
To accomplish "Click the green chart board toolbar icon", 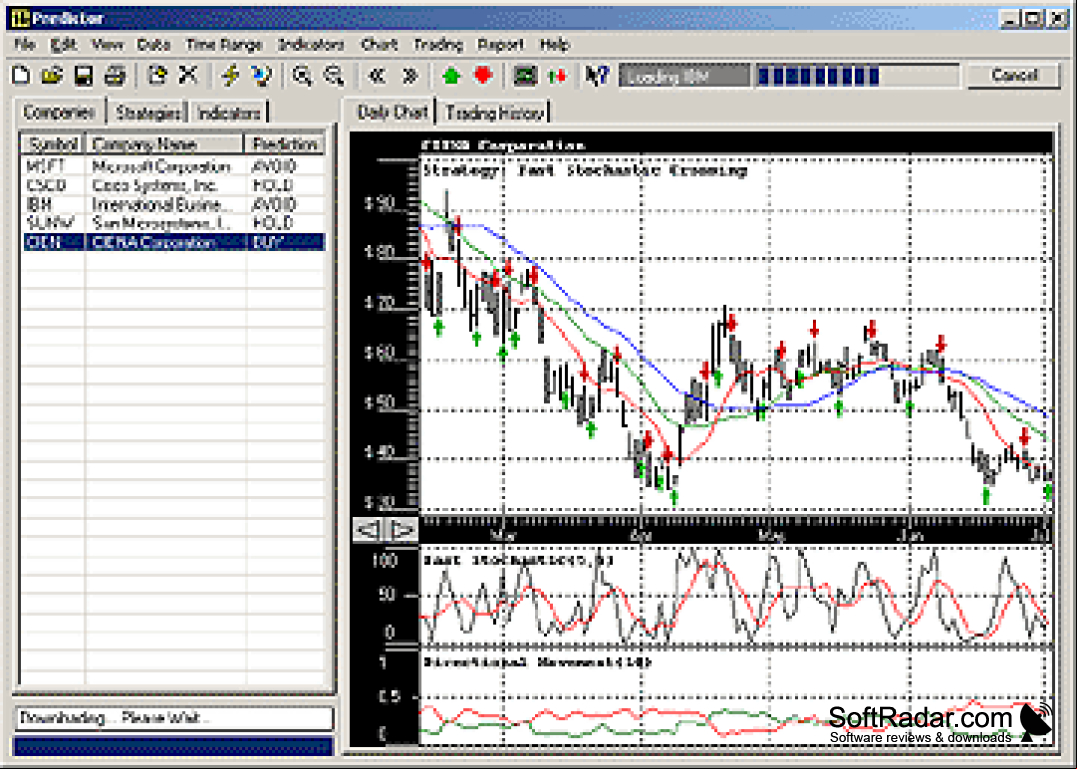I will [x=525, y=75].
